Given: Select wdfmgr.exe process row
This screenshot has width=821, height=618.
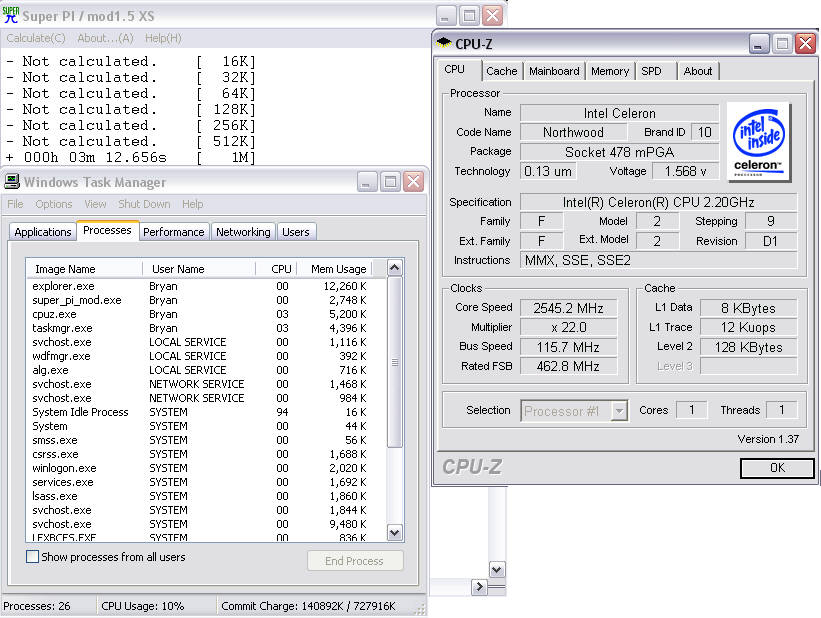Looking at the screenshot, I should (206, 356).
